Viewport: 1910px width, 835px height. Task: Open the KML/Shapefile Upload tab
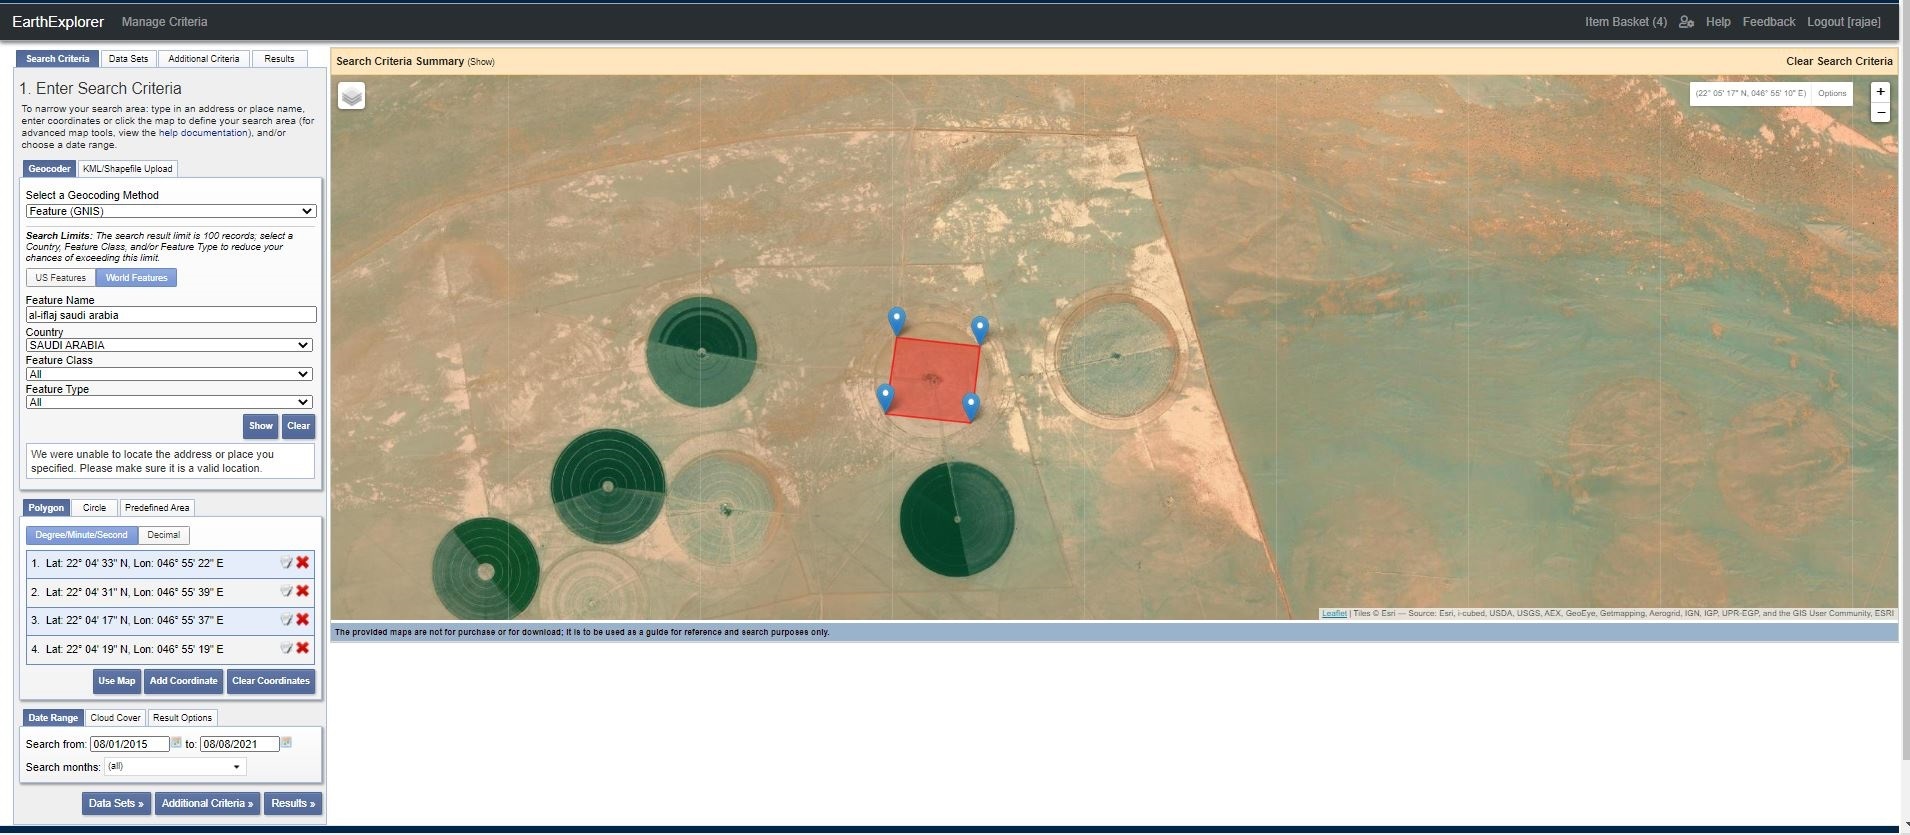click(127, 169)
